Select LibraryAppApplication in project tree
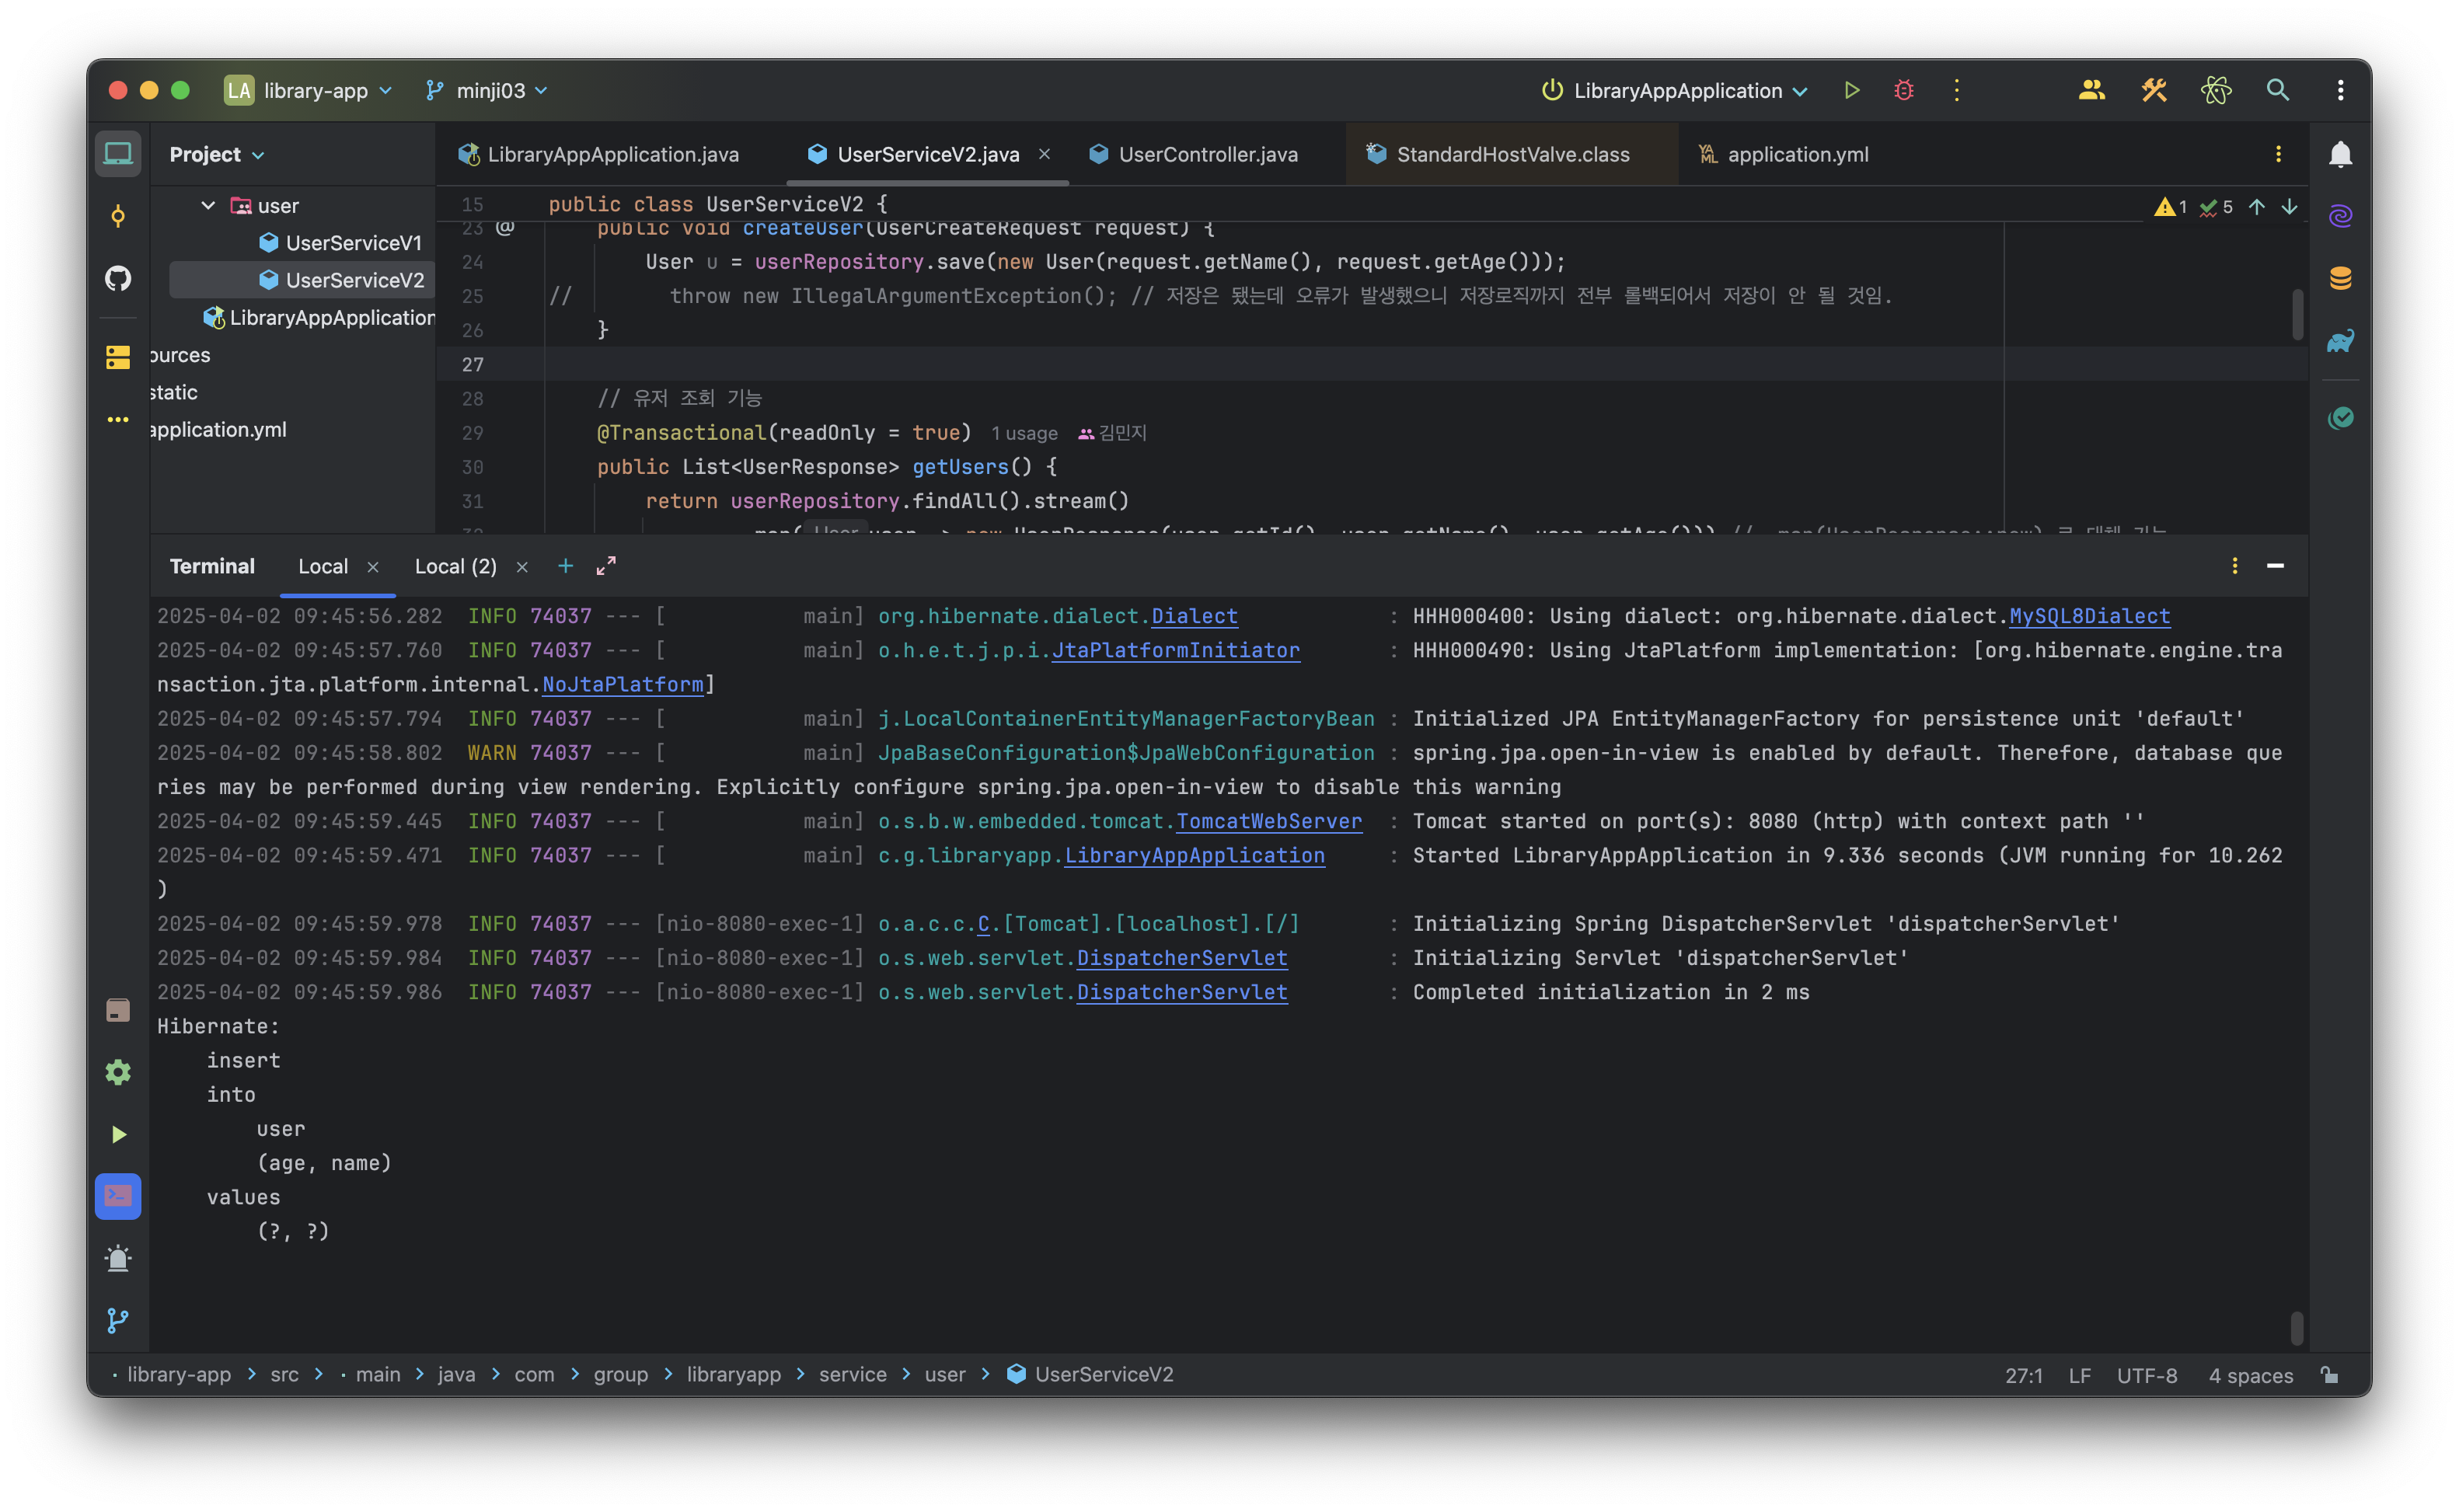Viewport: 2459px width, 1512px height. 320,317
